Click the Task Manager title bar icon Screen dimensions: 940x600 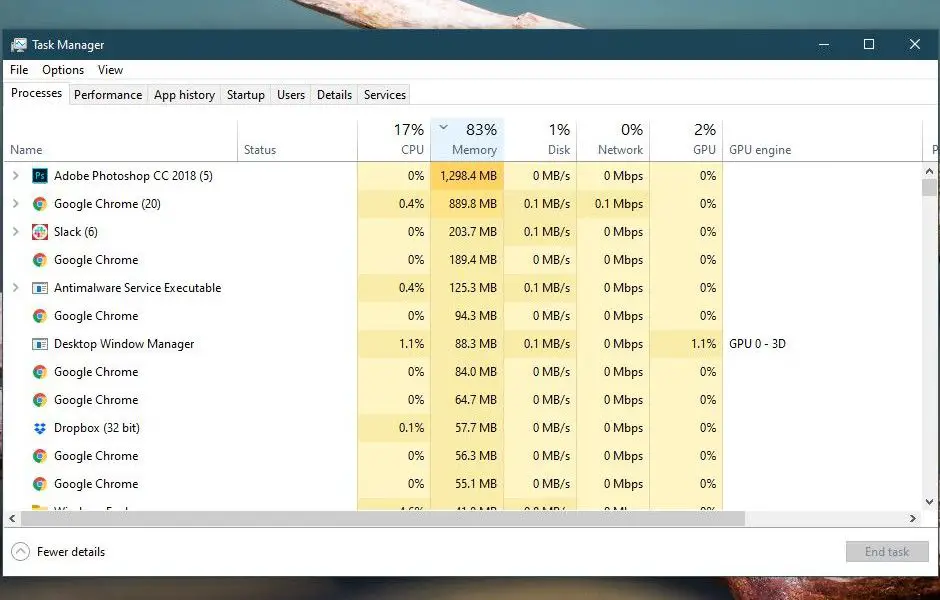pos(19,45)
